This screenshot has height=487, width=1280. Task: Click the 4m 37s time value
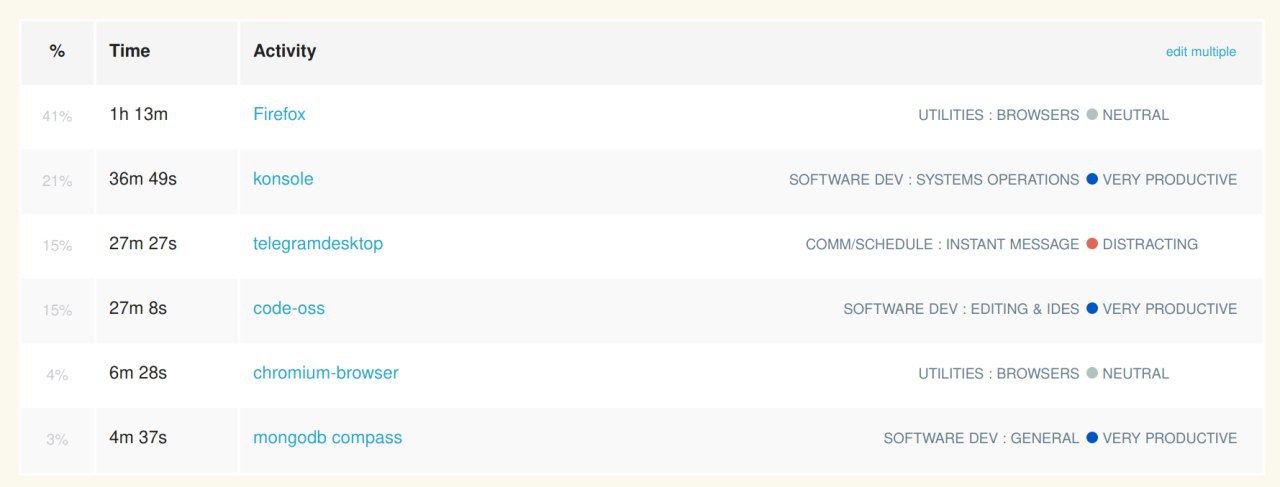(138, 437)
